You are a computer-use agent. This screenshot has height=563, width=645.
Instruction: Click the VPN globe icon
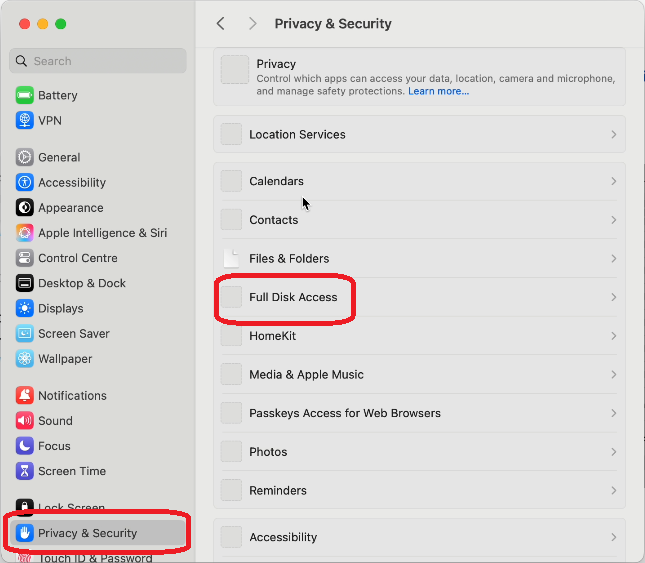coord(25,120)
